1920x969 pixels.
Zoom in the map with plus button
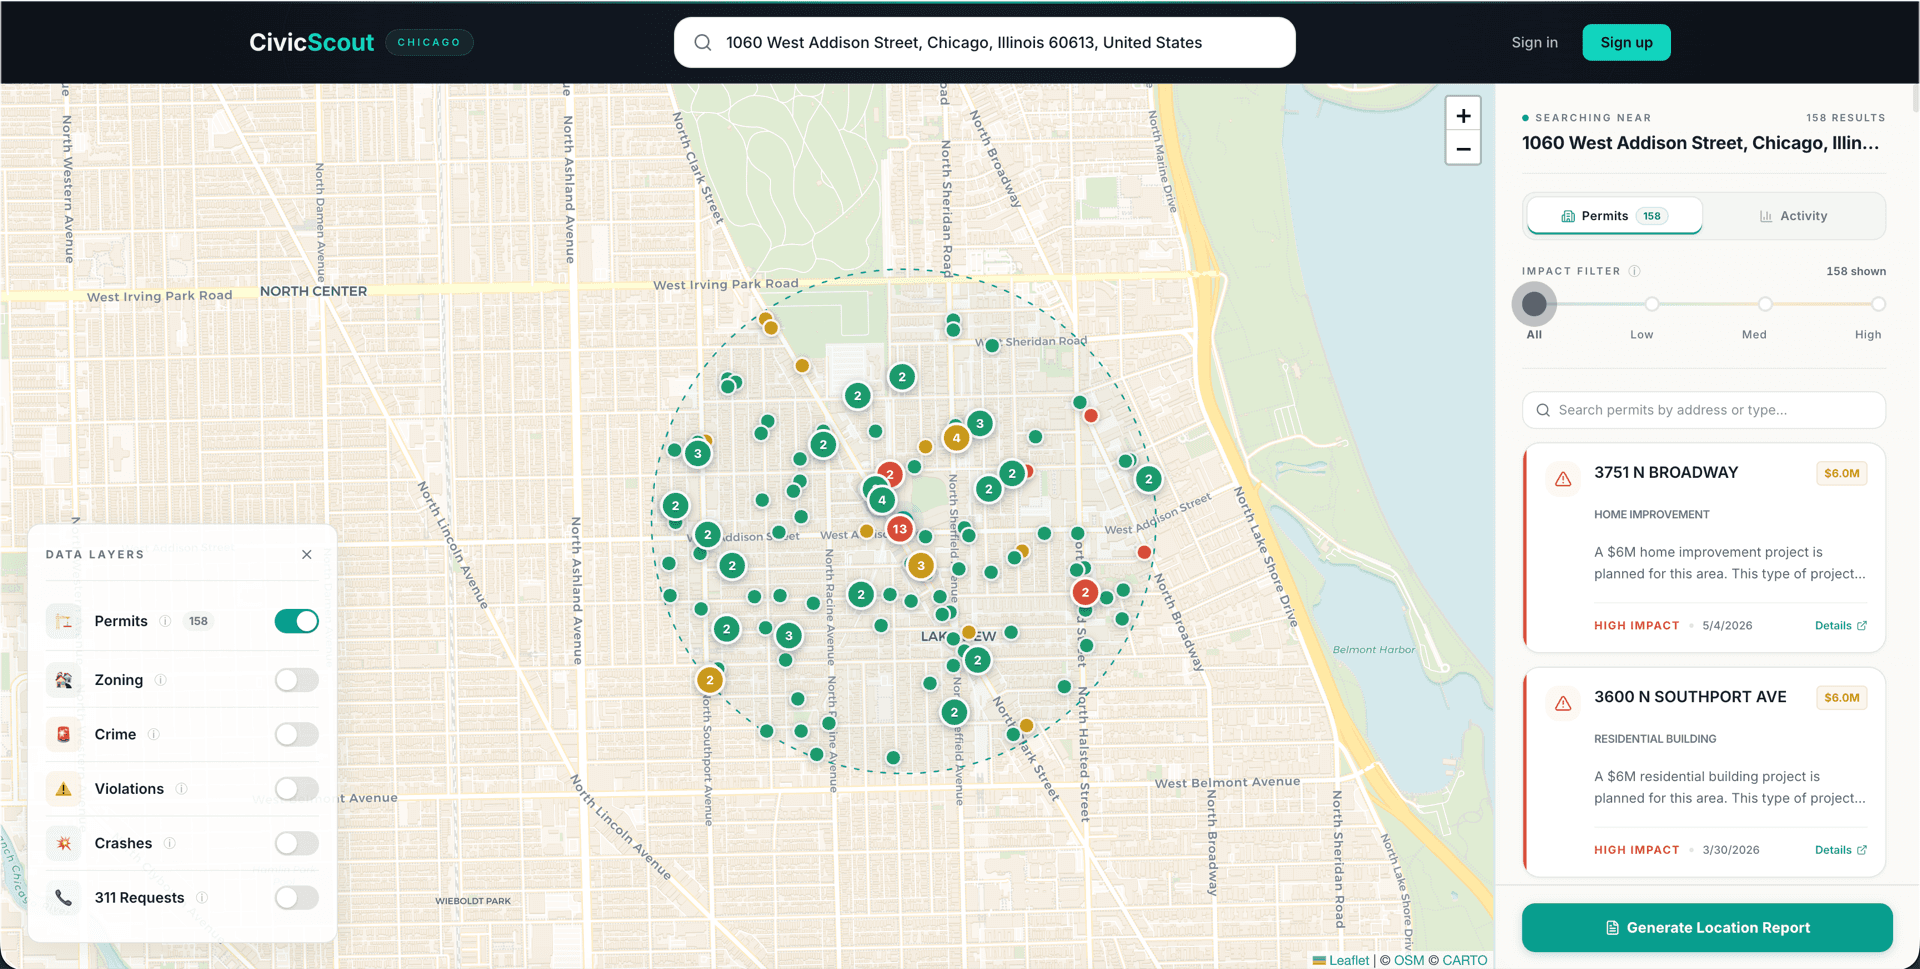click(x=1463, y=116)
